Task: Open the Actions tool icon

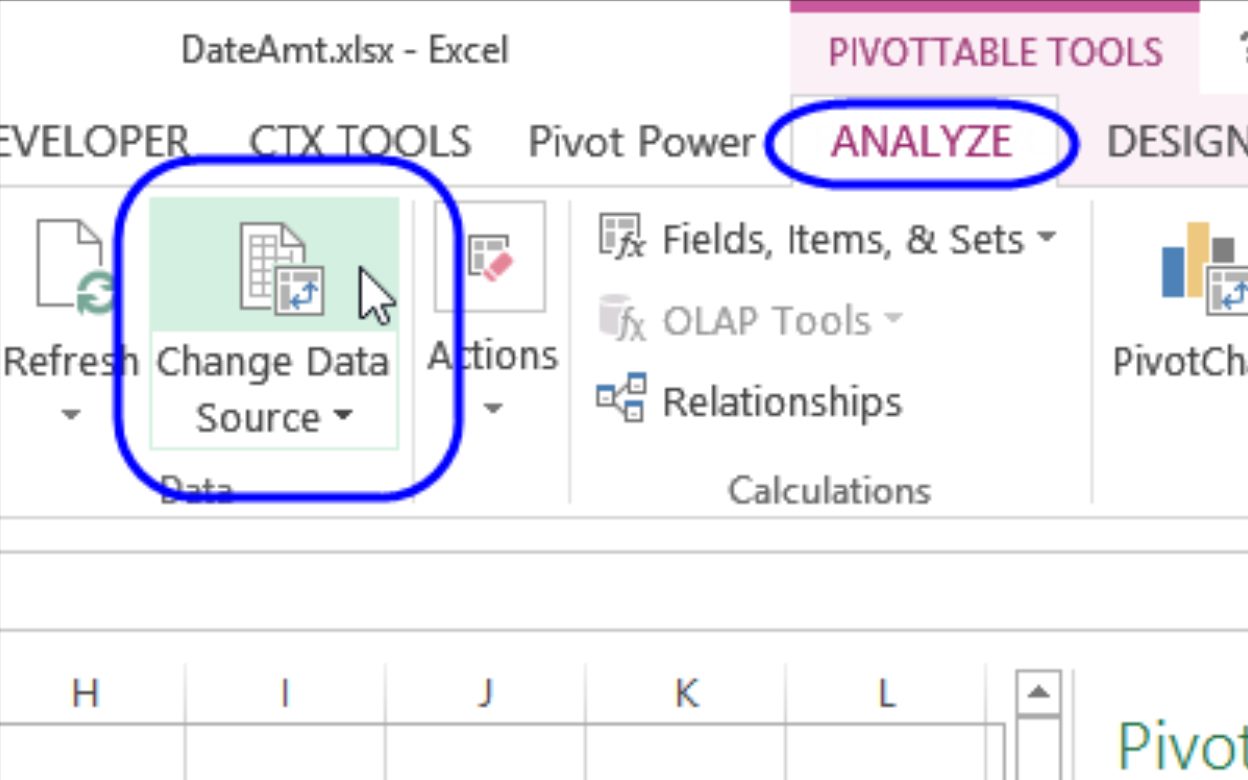Action: pos(490,260)
